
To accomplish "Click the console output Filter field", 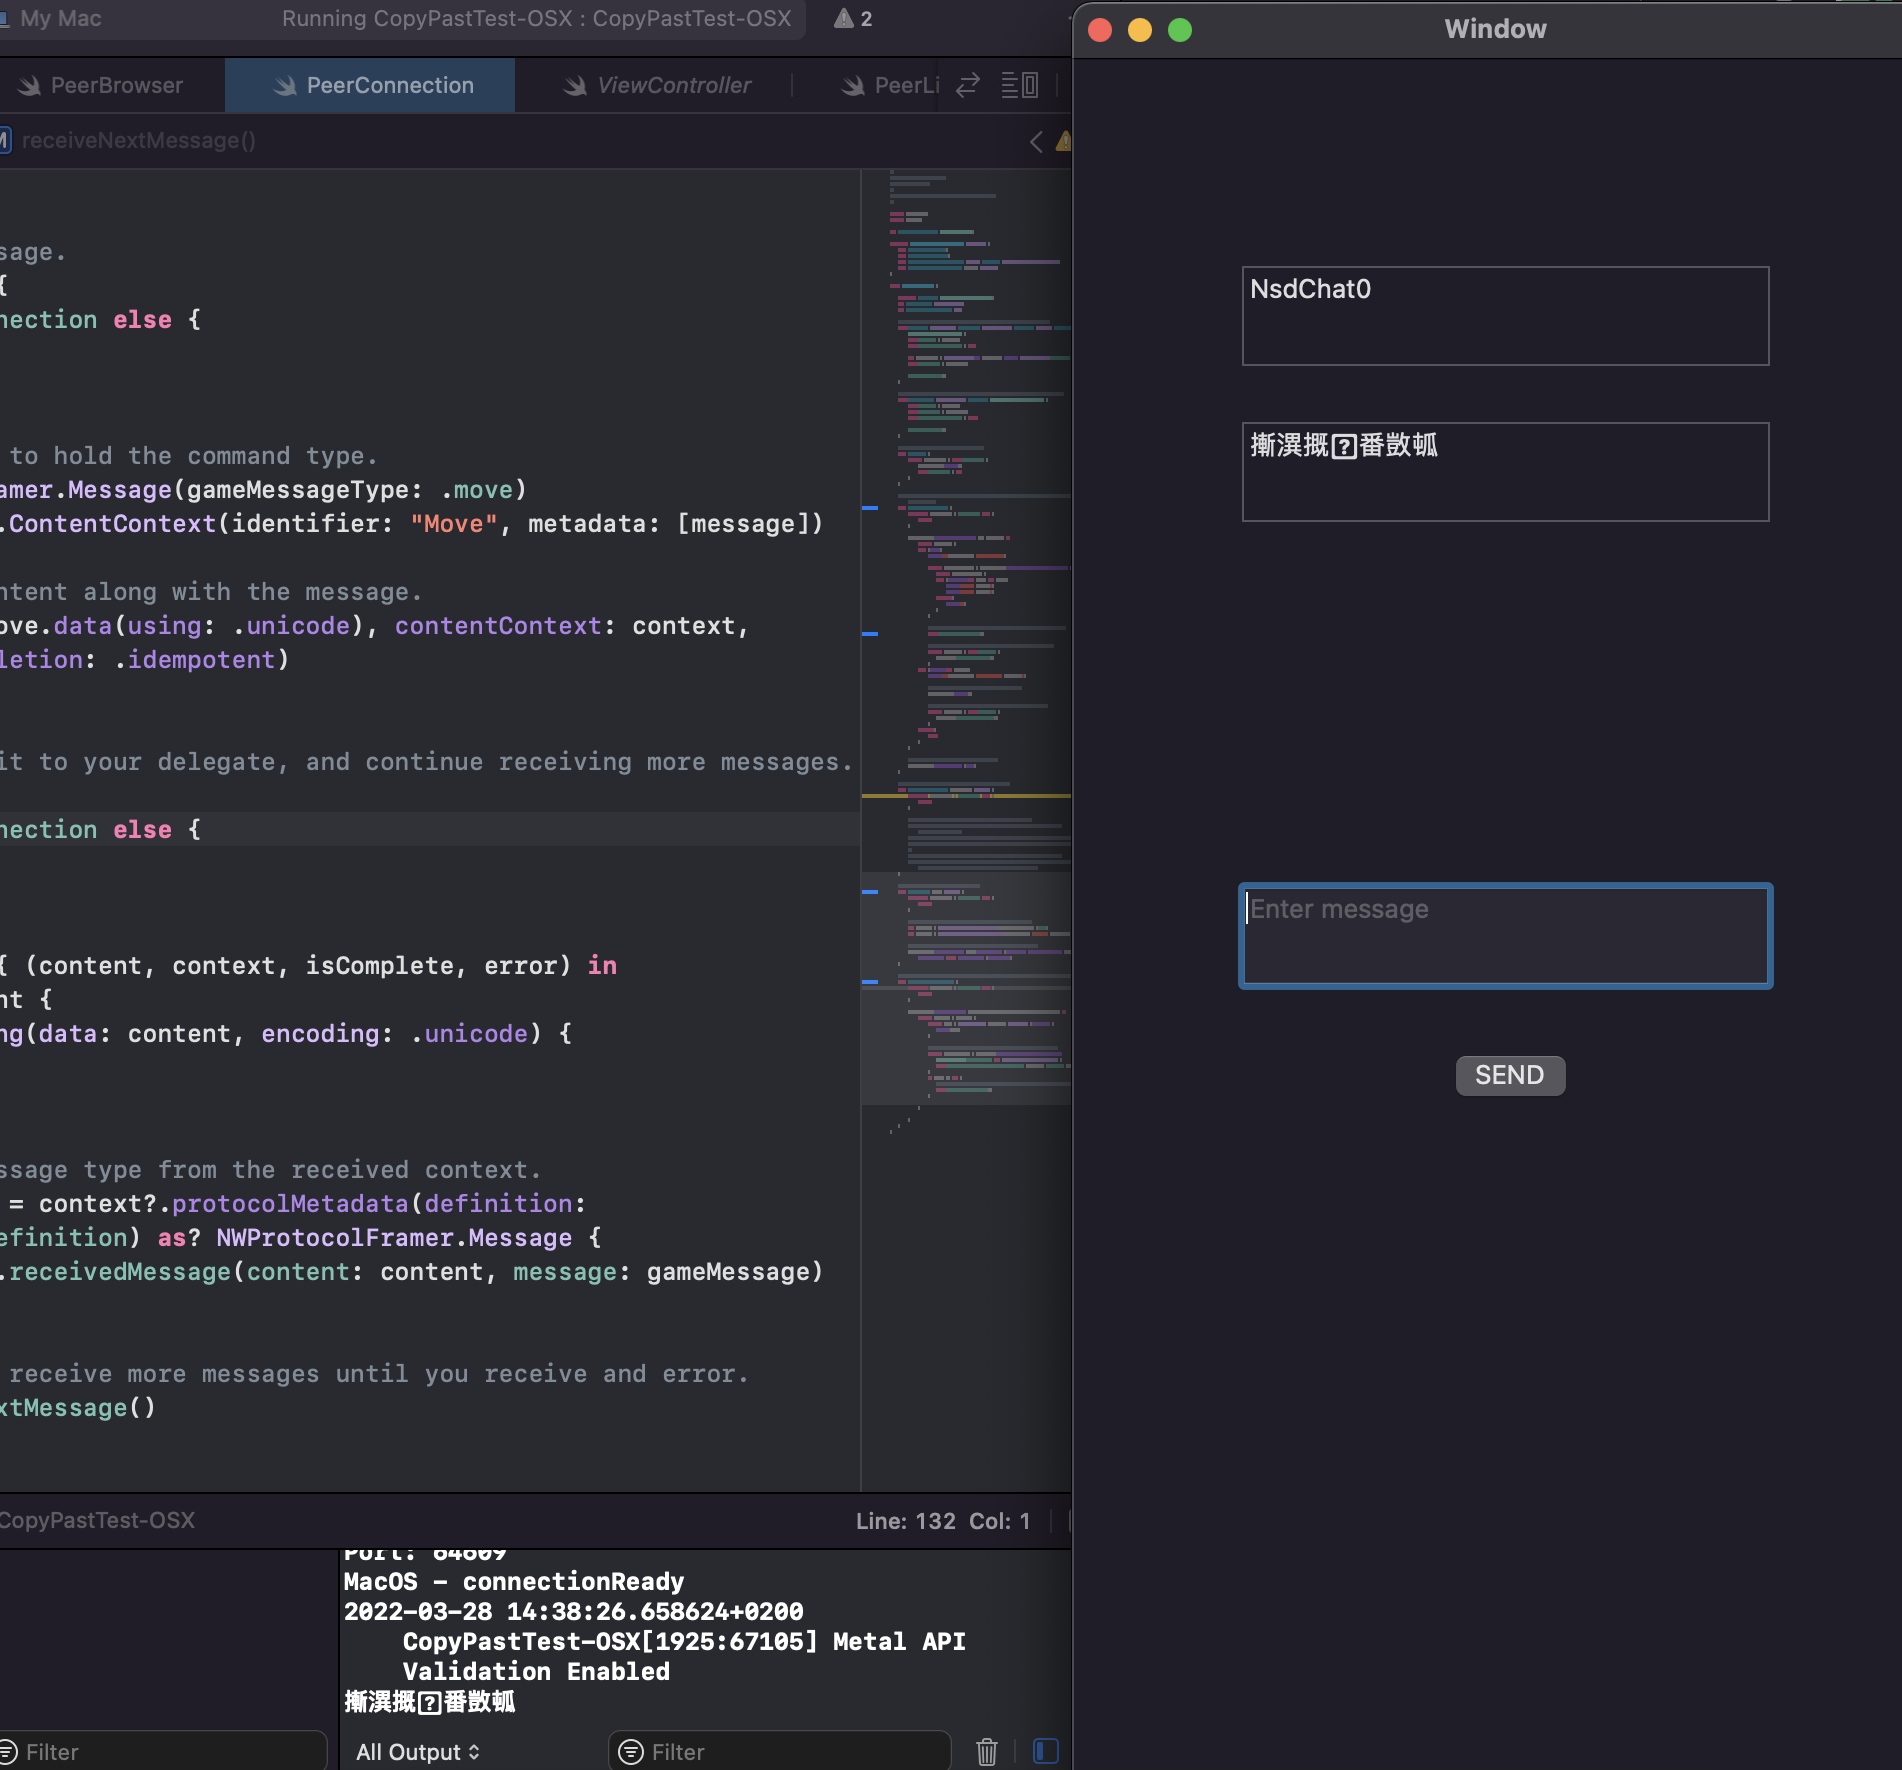I will click(x=780, y=1752).
